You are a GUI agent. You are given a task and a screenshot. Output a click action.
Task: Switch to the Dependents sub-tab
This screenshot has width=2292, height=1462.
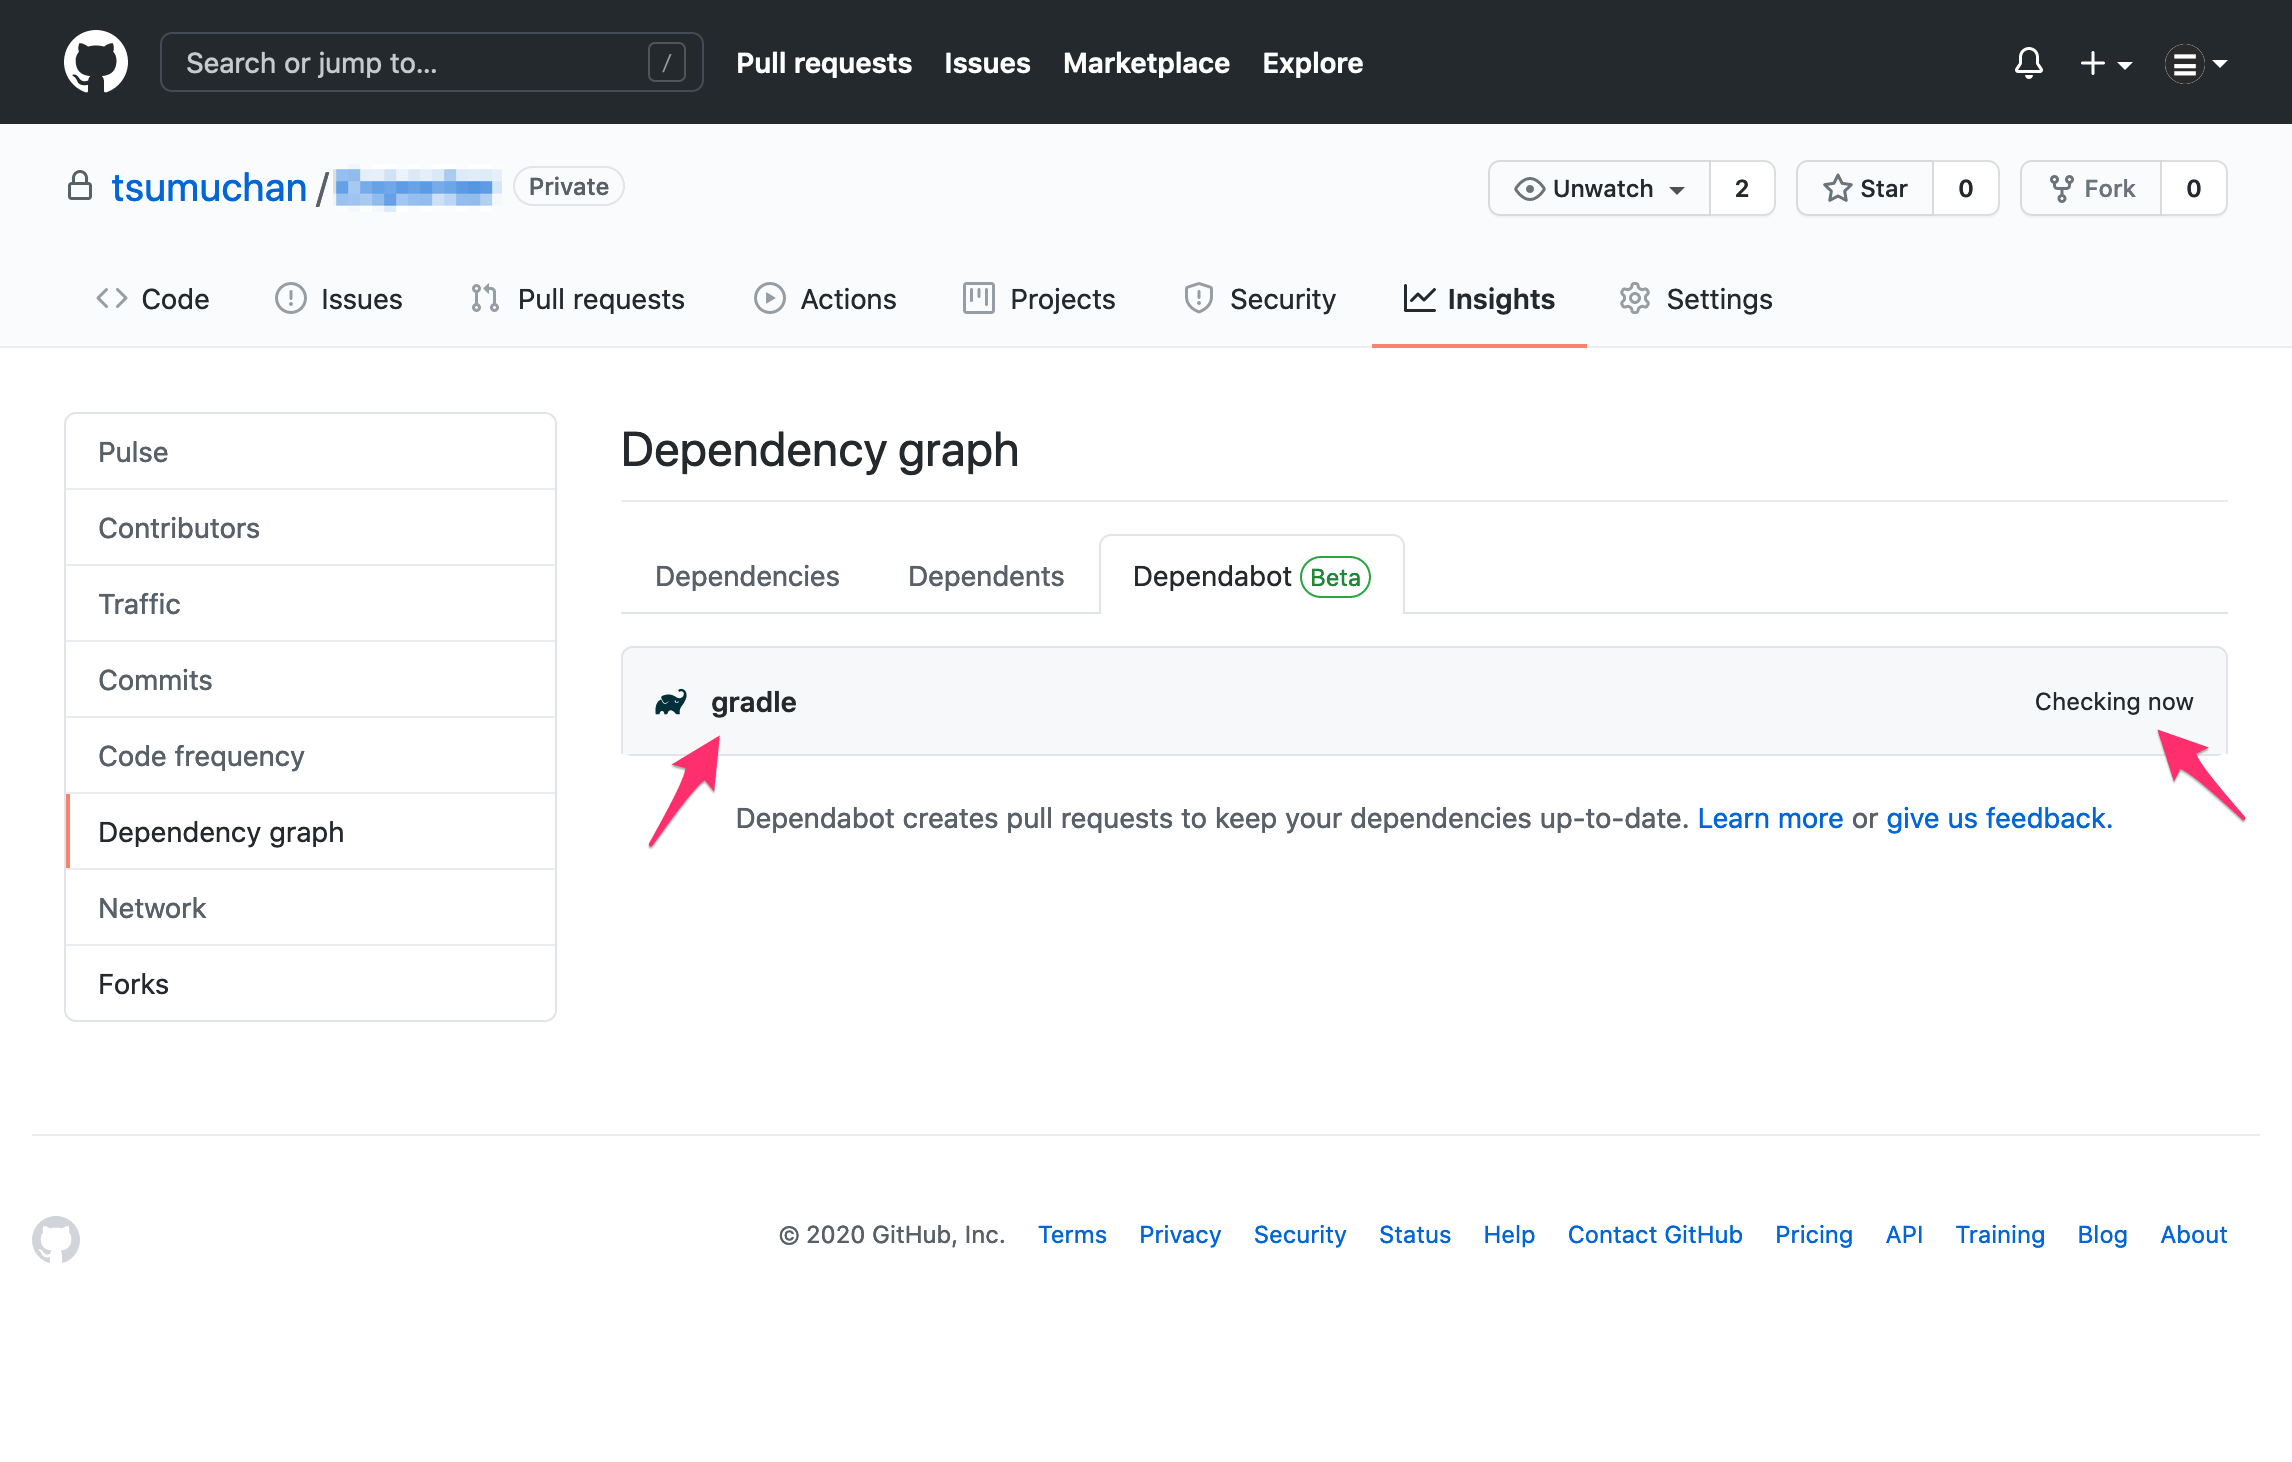pyautogui.click(x=985, y=576)
